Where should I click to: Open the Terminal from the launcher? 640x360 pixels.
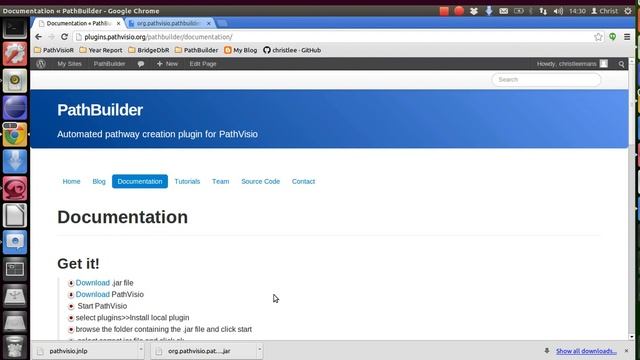coord(15,29)
